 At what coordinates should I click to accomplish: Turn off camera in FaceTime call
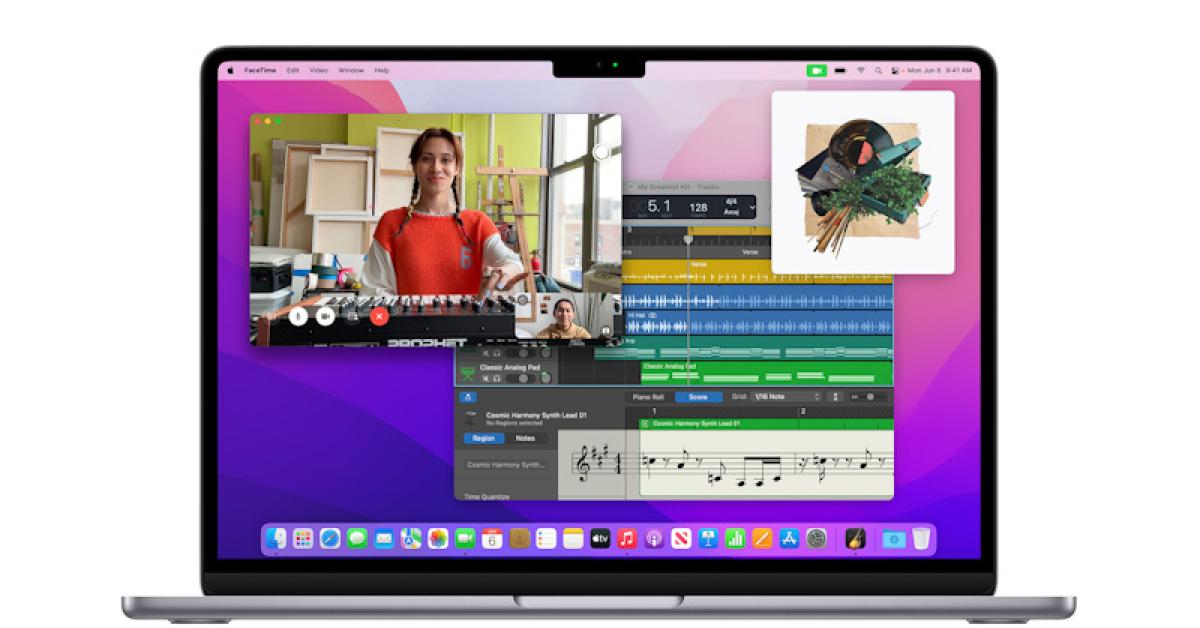click(325, 315)
